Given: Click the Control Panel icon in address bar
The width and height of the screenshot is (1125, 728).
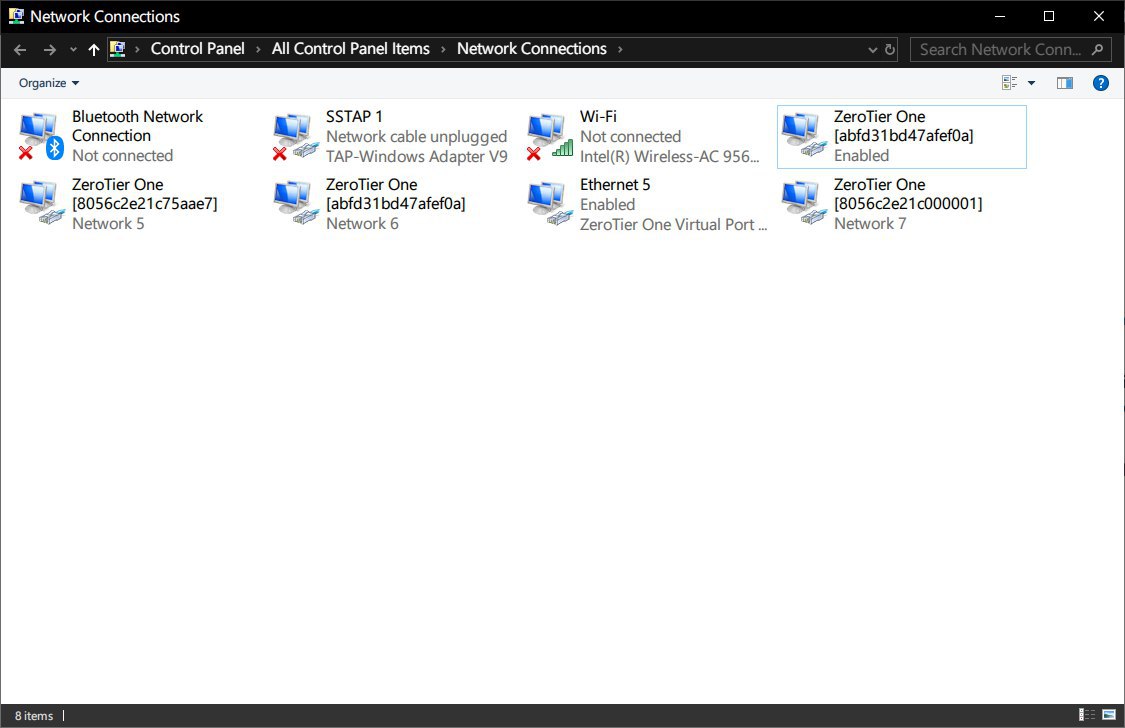Looking at the screenshot, I should coord(118,49).
